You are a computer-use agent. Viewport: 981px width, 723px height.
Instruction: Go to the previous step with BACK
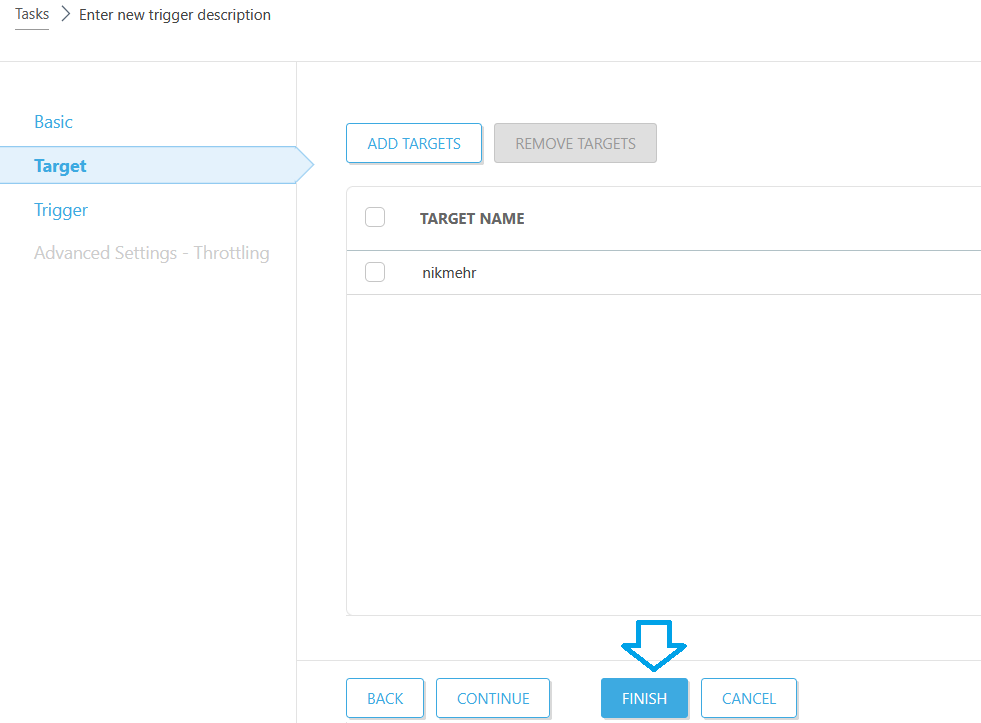385,698
